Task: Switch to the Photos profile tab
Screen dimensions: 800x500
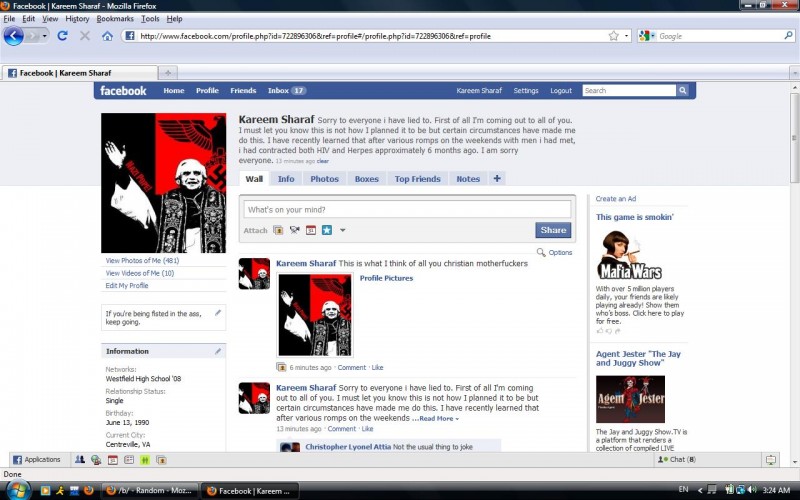Action: 324,179
